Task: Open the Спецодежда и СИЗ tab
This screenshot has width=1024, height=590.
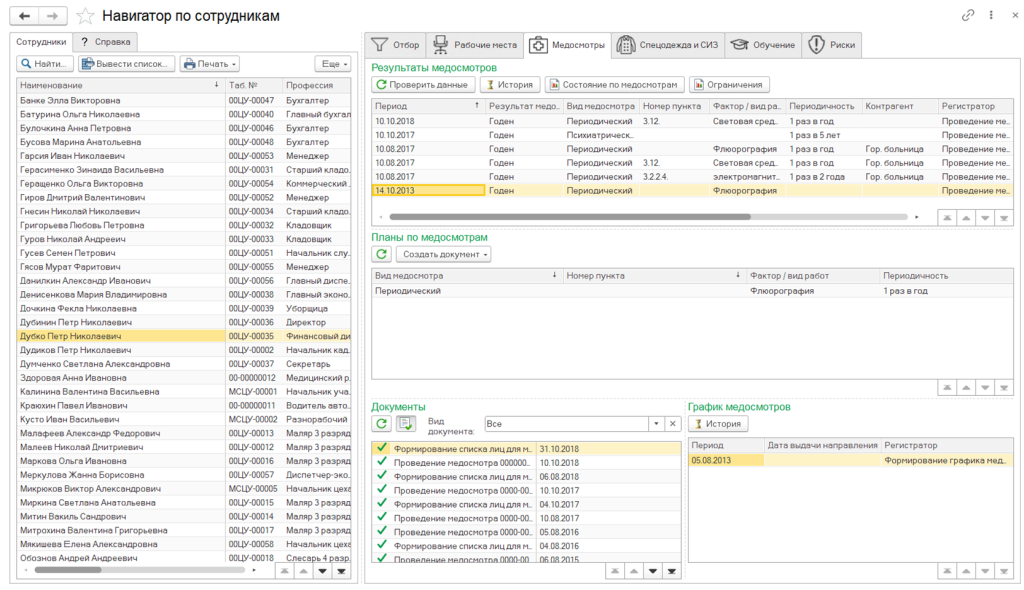Action: 667,45
